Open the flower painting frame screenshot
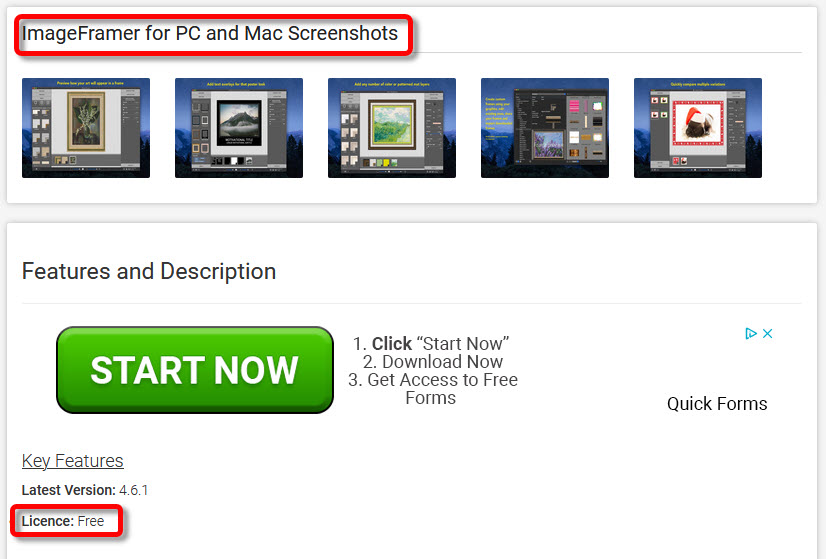Image resolution: width=826 pixels, height=559 pixels. click(86, 128)
